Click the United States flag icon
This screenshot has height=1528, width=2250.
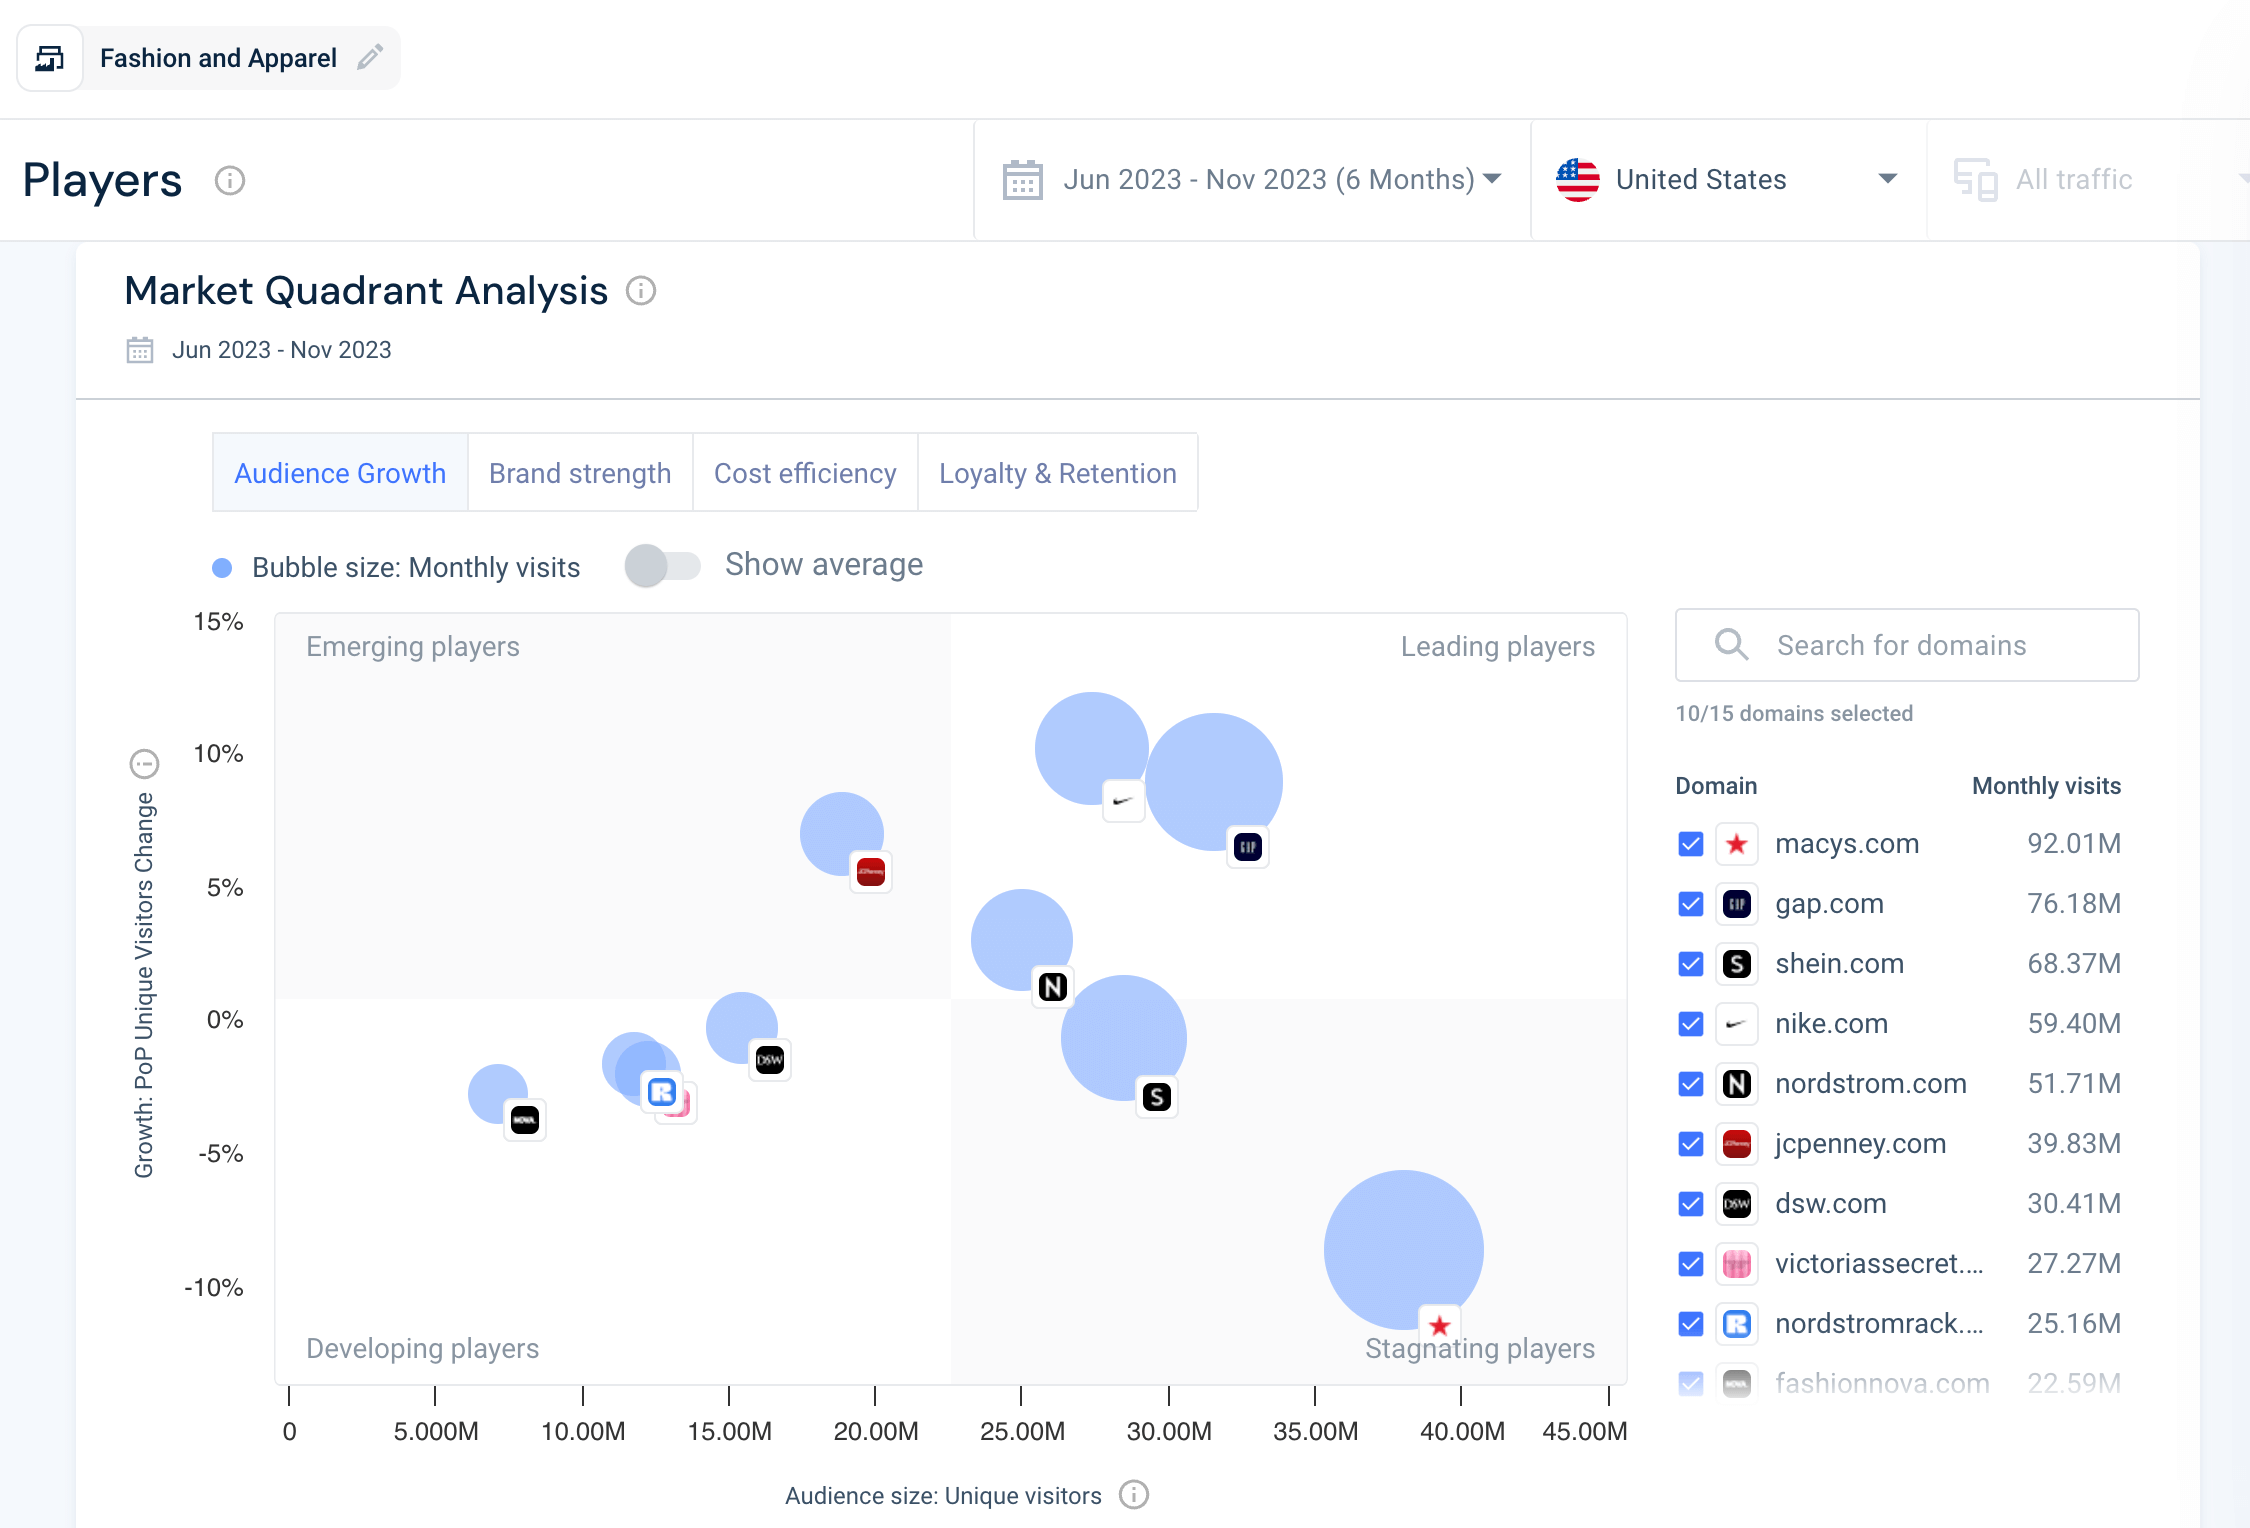pyautogui.click(x=1578, y=180)
